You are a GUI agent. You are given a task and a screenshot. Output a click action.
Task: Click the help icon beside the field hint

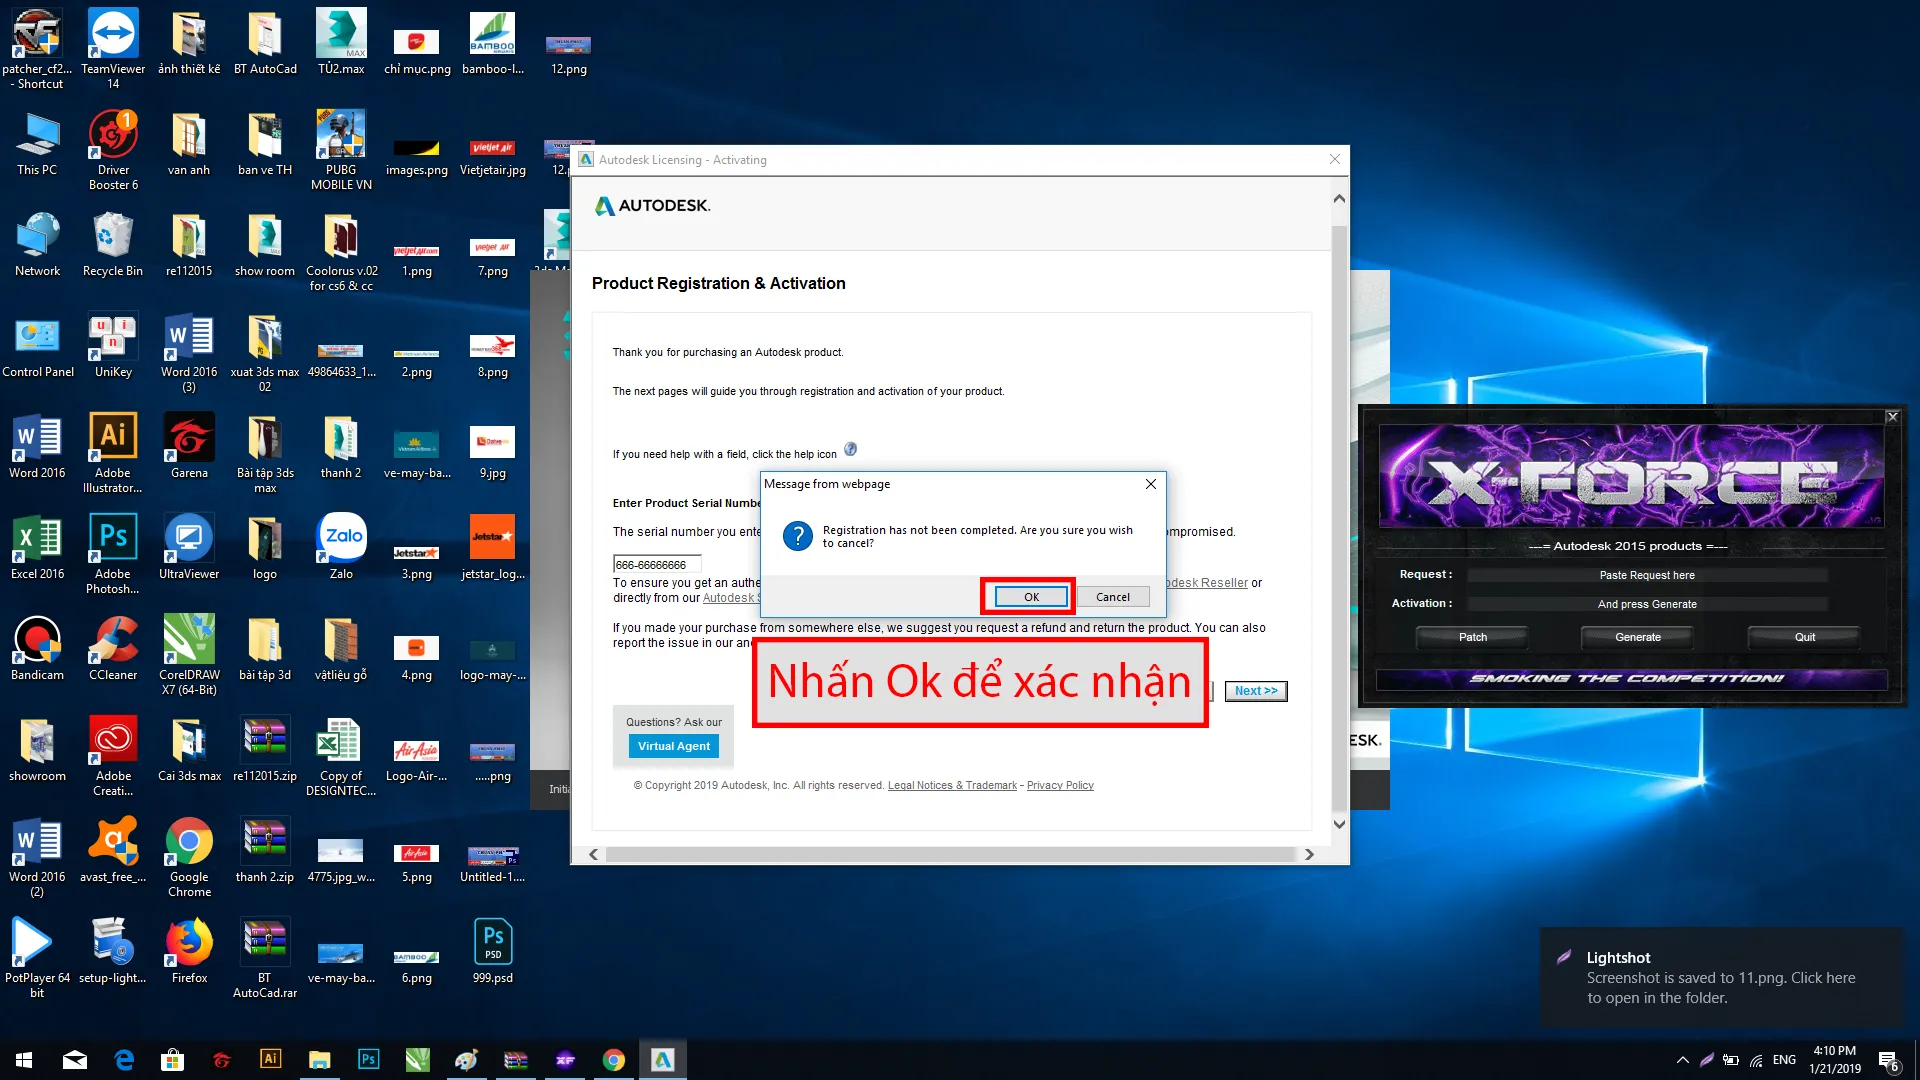click(x=850, y=449)
